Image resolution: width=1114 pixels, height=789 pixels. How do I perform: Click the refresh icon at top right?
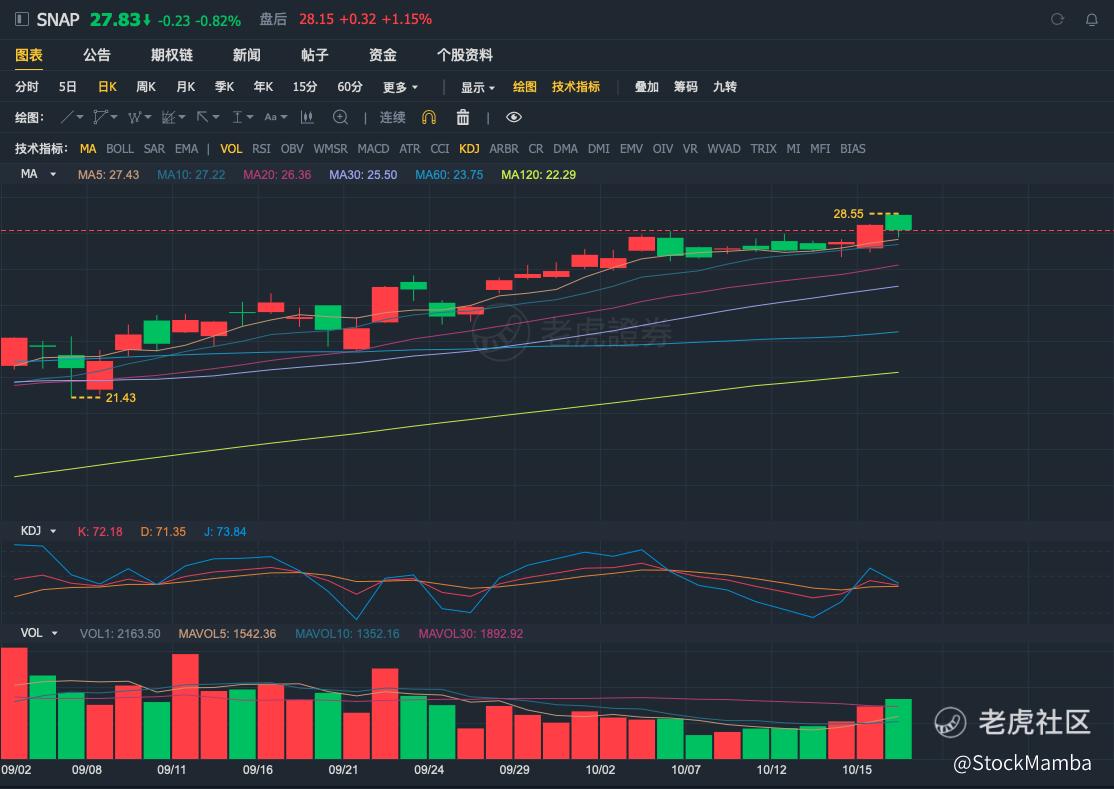tap(1057, 19)
